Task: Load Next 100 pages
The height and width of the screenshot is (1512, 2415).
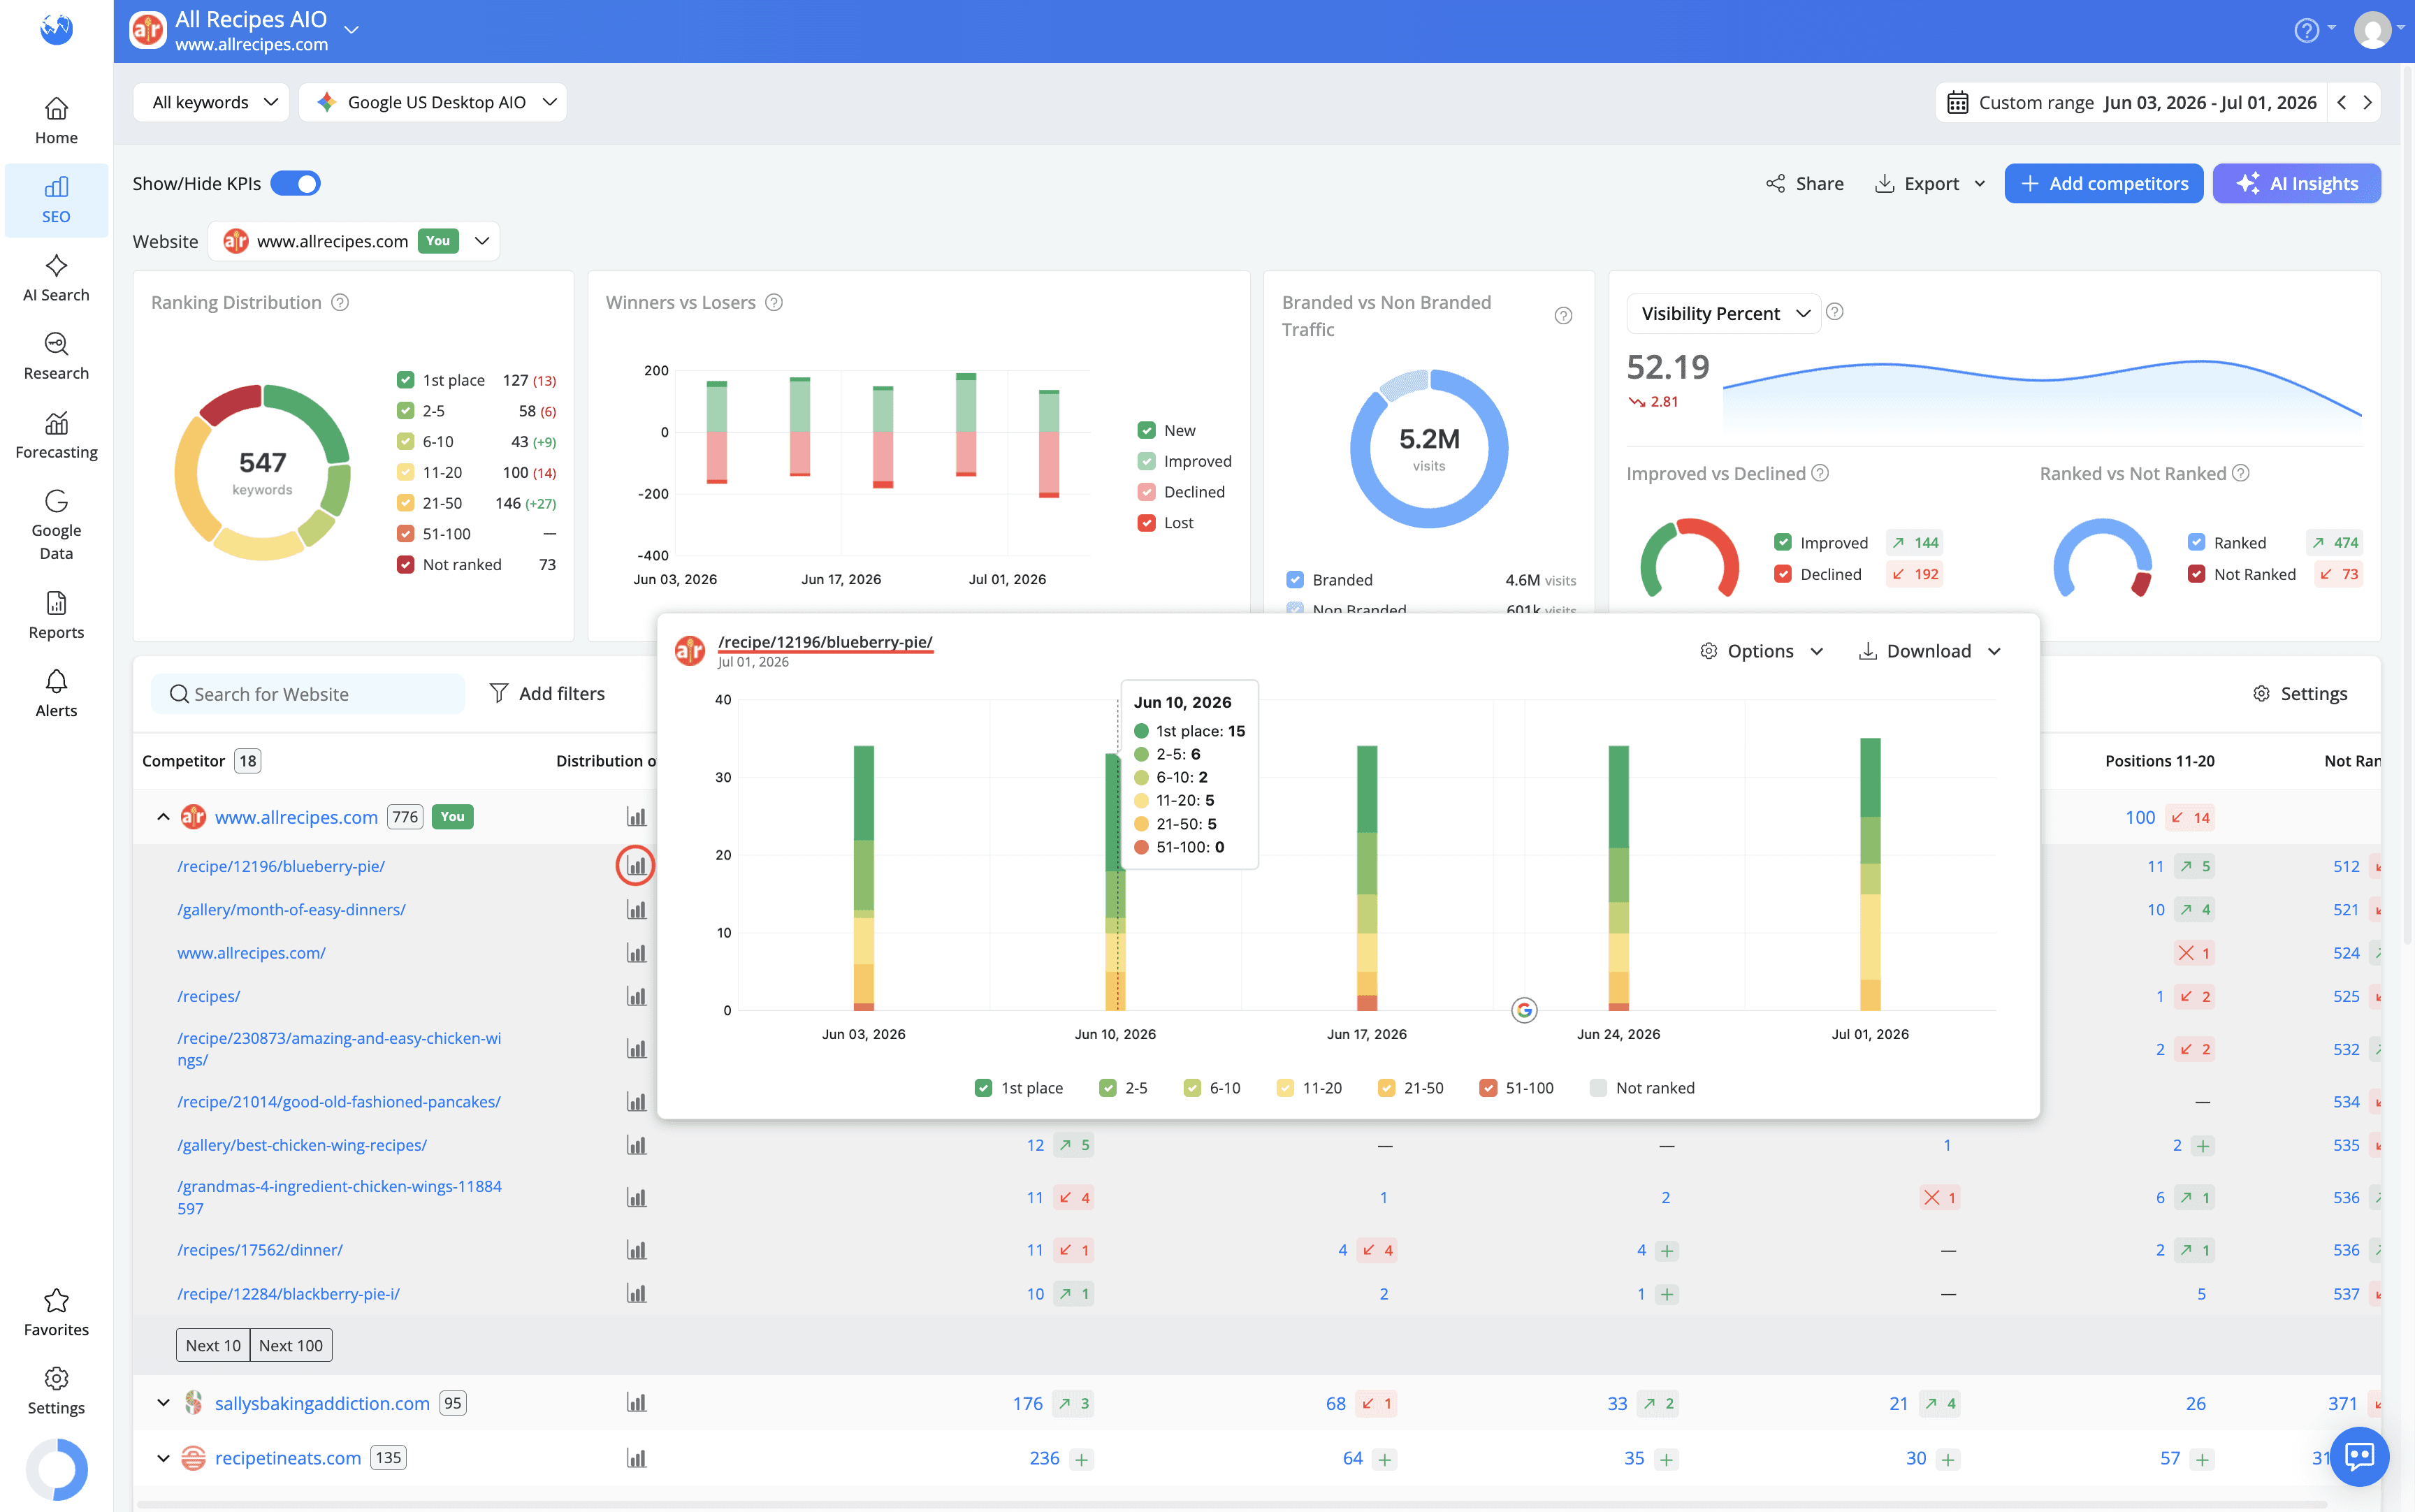Action: (x=291, y=1345)
